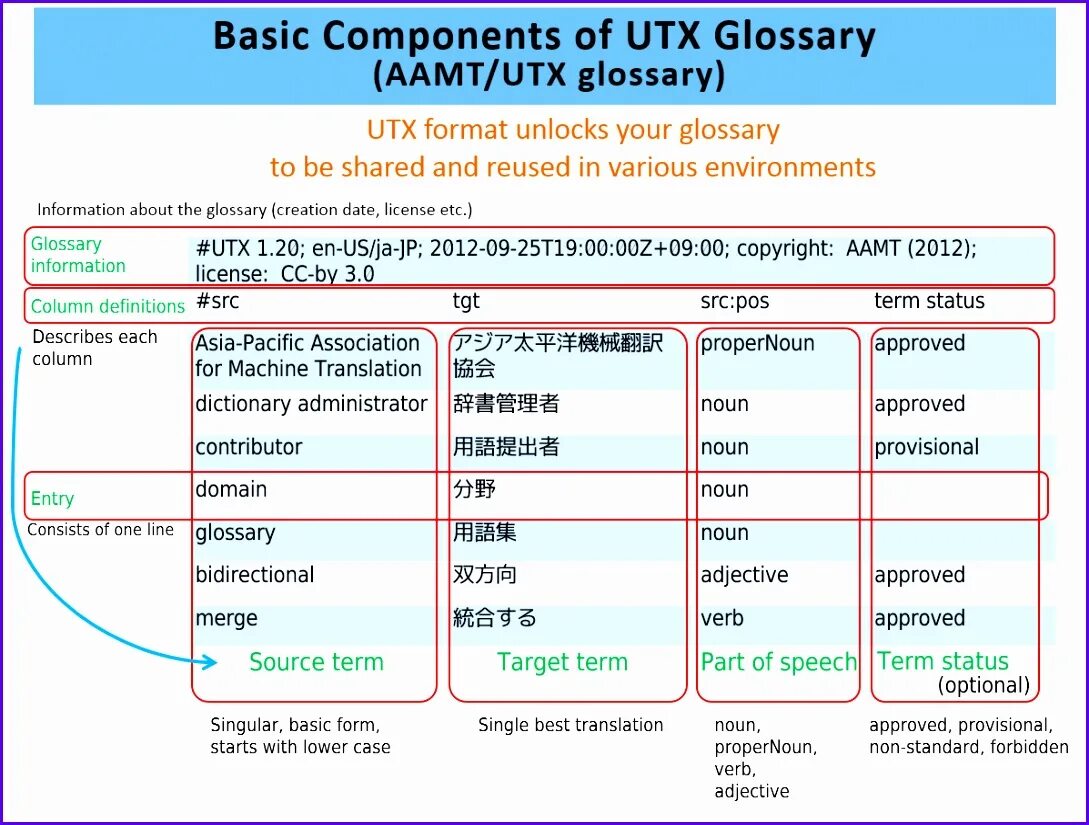Click the 'domain' source term
Viewport: 1089px width, 825px height.
pyautogui.click(x=231, y=489)
